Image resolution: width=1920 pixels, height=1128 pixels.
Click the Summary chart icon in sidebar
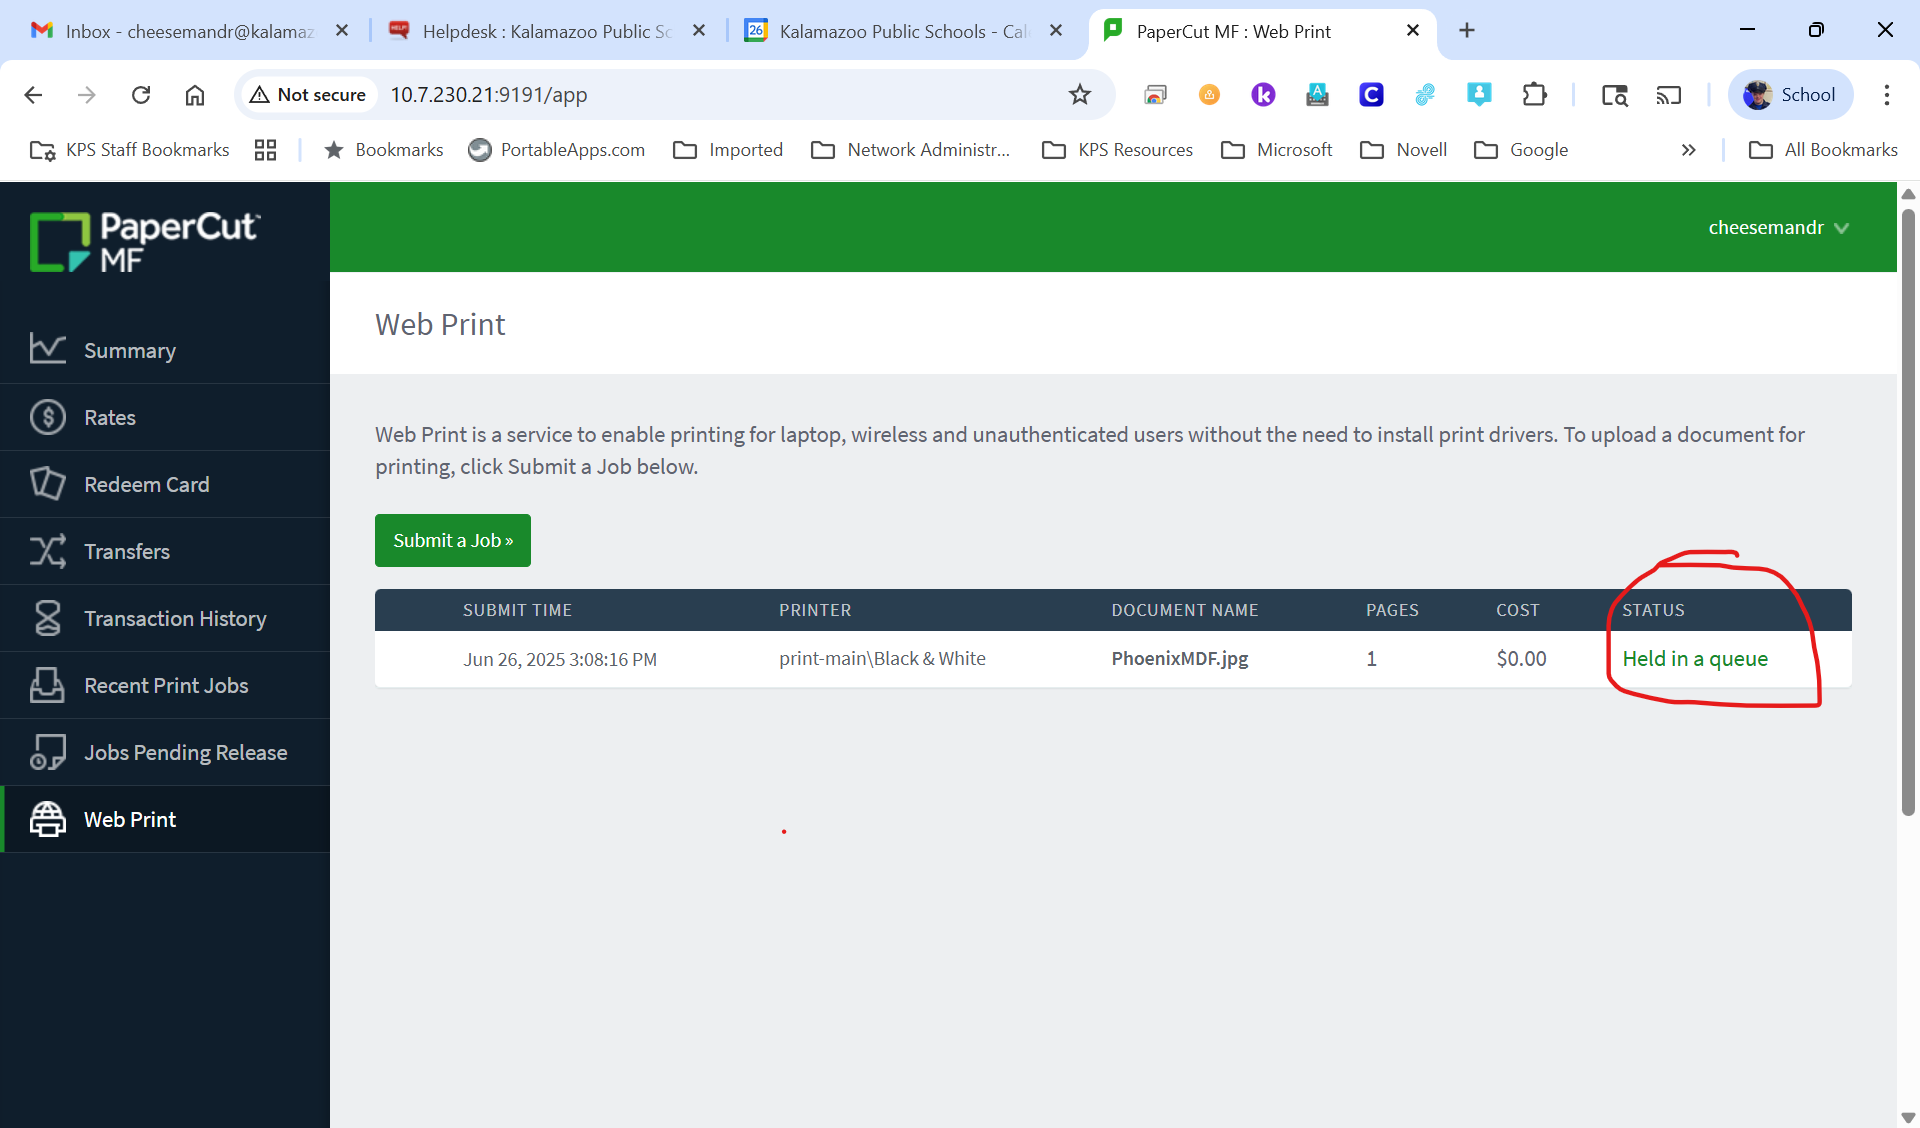tap(47, 349)
